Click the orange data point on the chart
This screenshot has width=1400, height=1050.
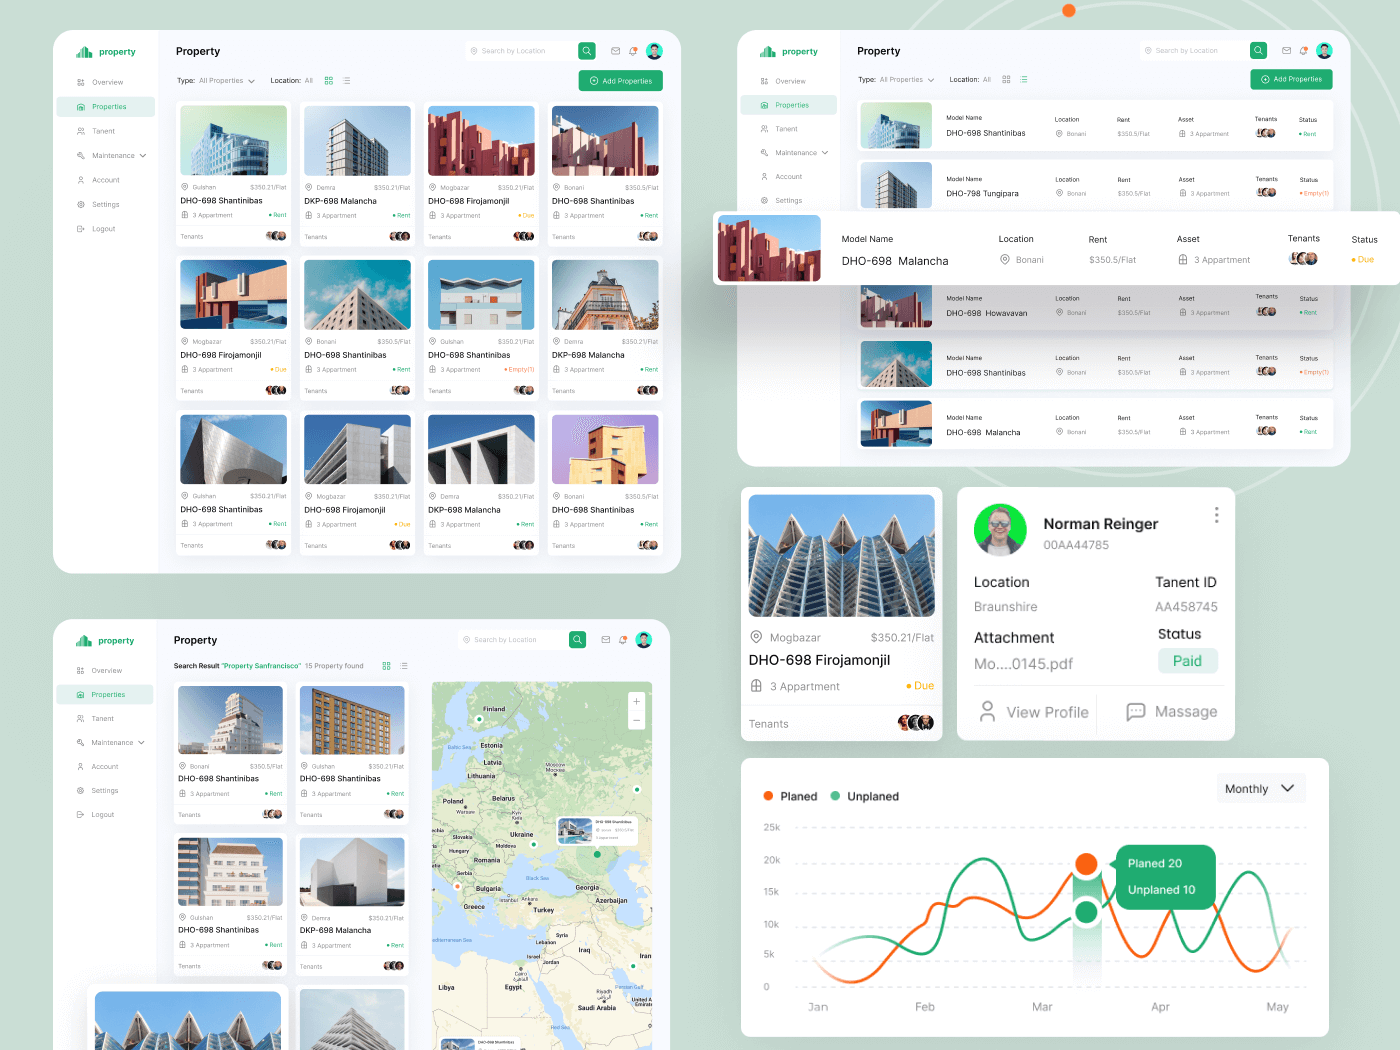1086,864
